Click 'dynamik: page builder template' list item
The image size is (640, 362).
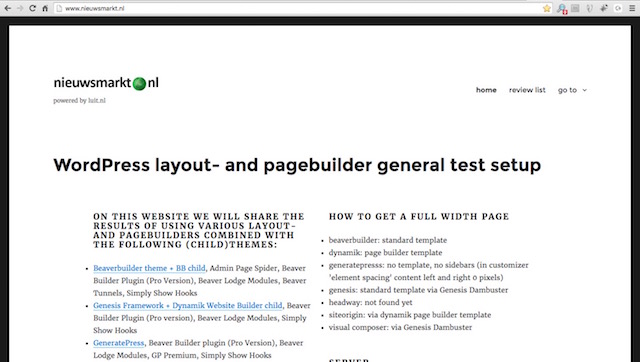click(x=385, y=253)
